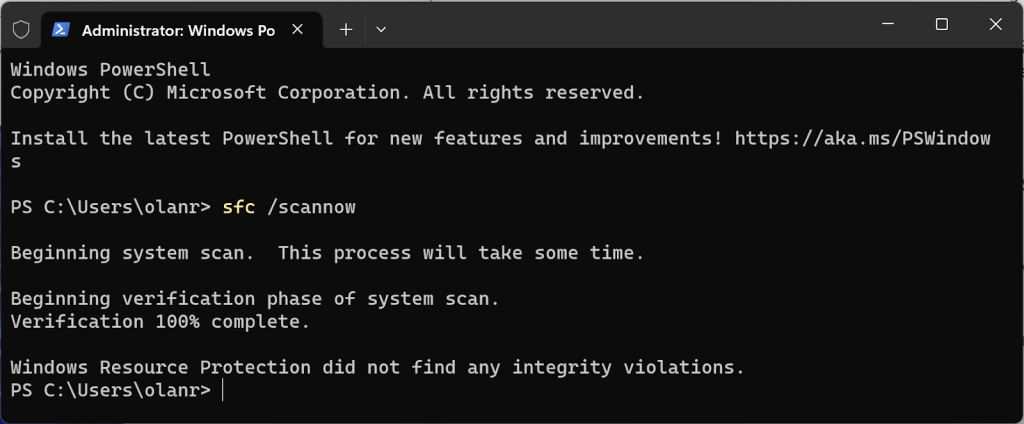The height and width of the screenshot is (424, 1024).
Task: Open the https://aka.ms/PSWindows link
Action: tap(862, 138)
